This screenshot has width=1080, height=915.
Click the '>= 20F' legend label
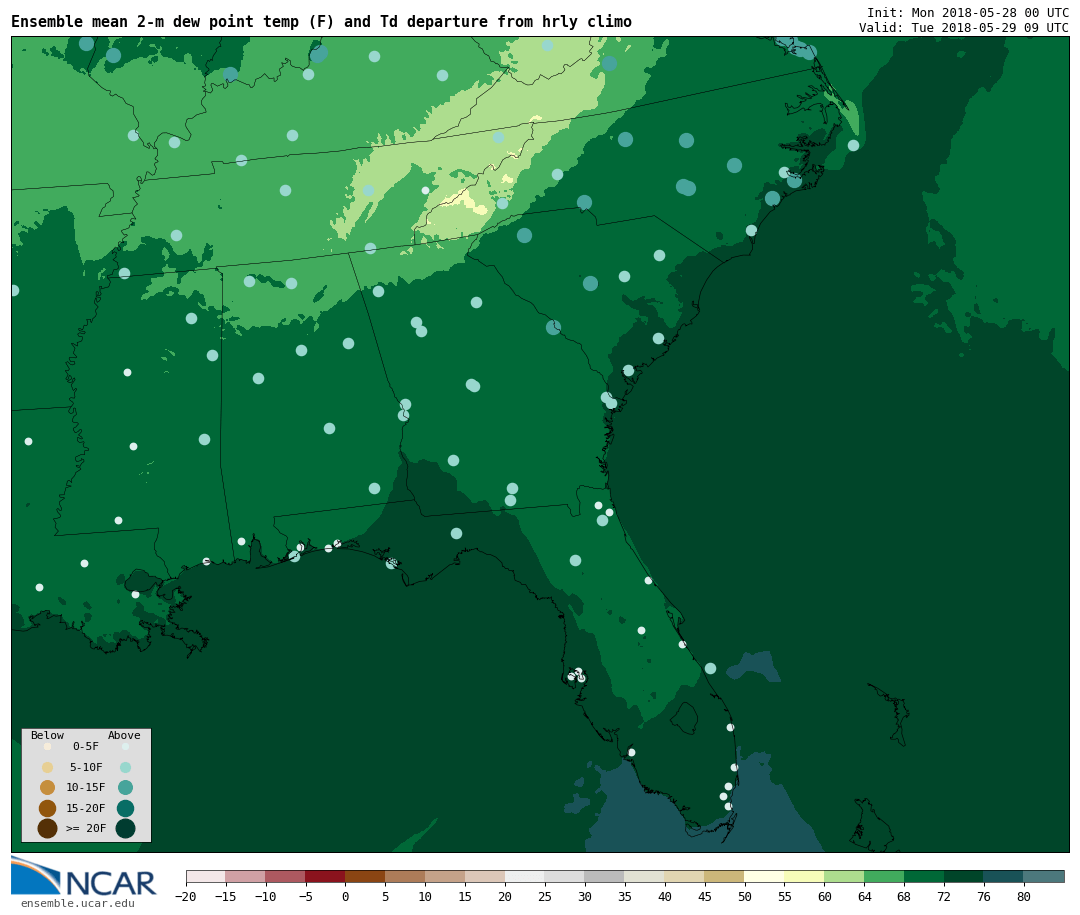86,828
